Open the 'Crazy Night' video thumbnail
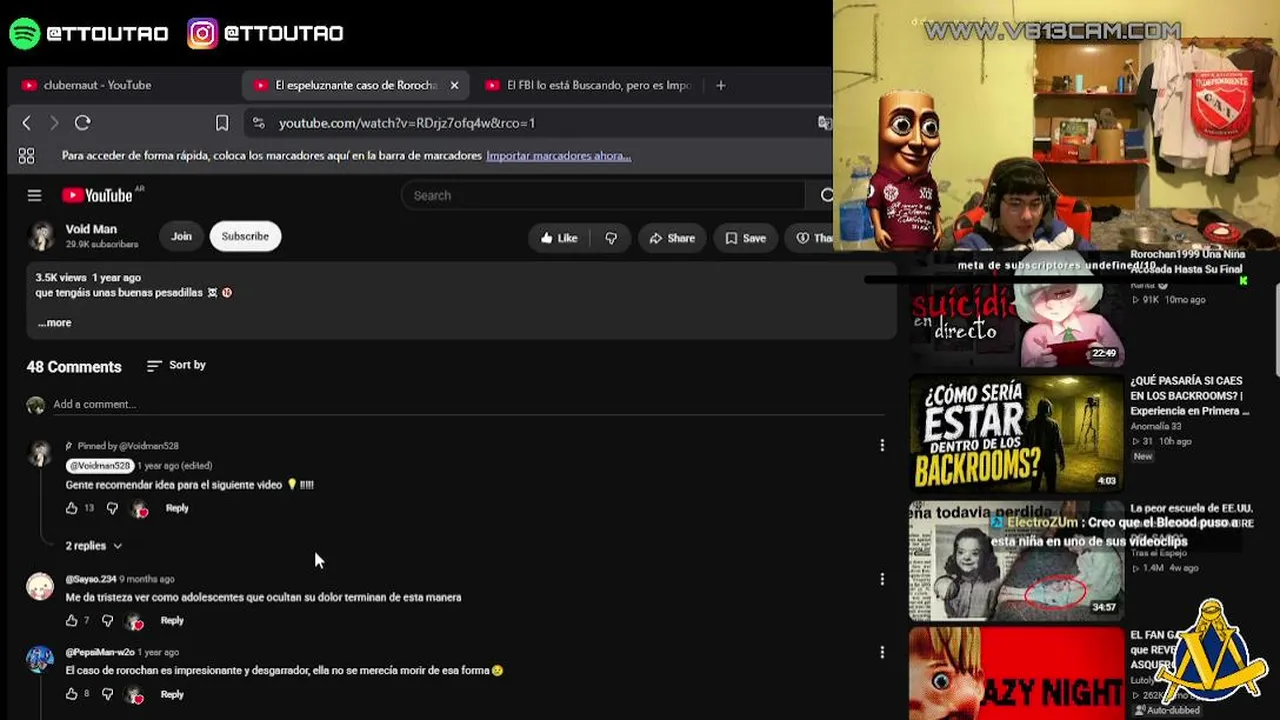This screenshot has height=720, width=1280. pos(1017,673)
